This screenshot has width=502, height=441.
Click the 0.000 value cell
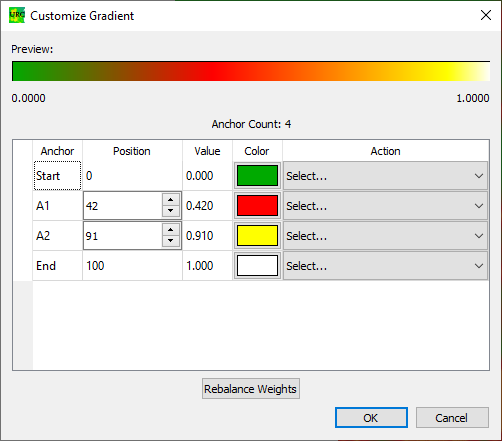[x=207, y=176]
